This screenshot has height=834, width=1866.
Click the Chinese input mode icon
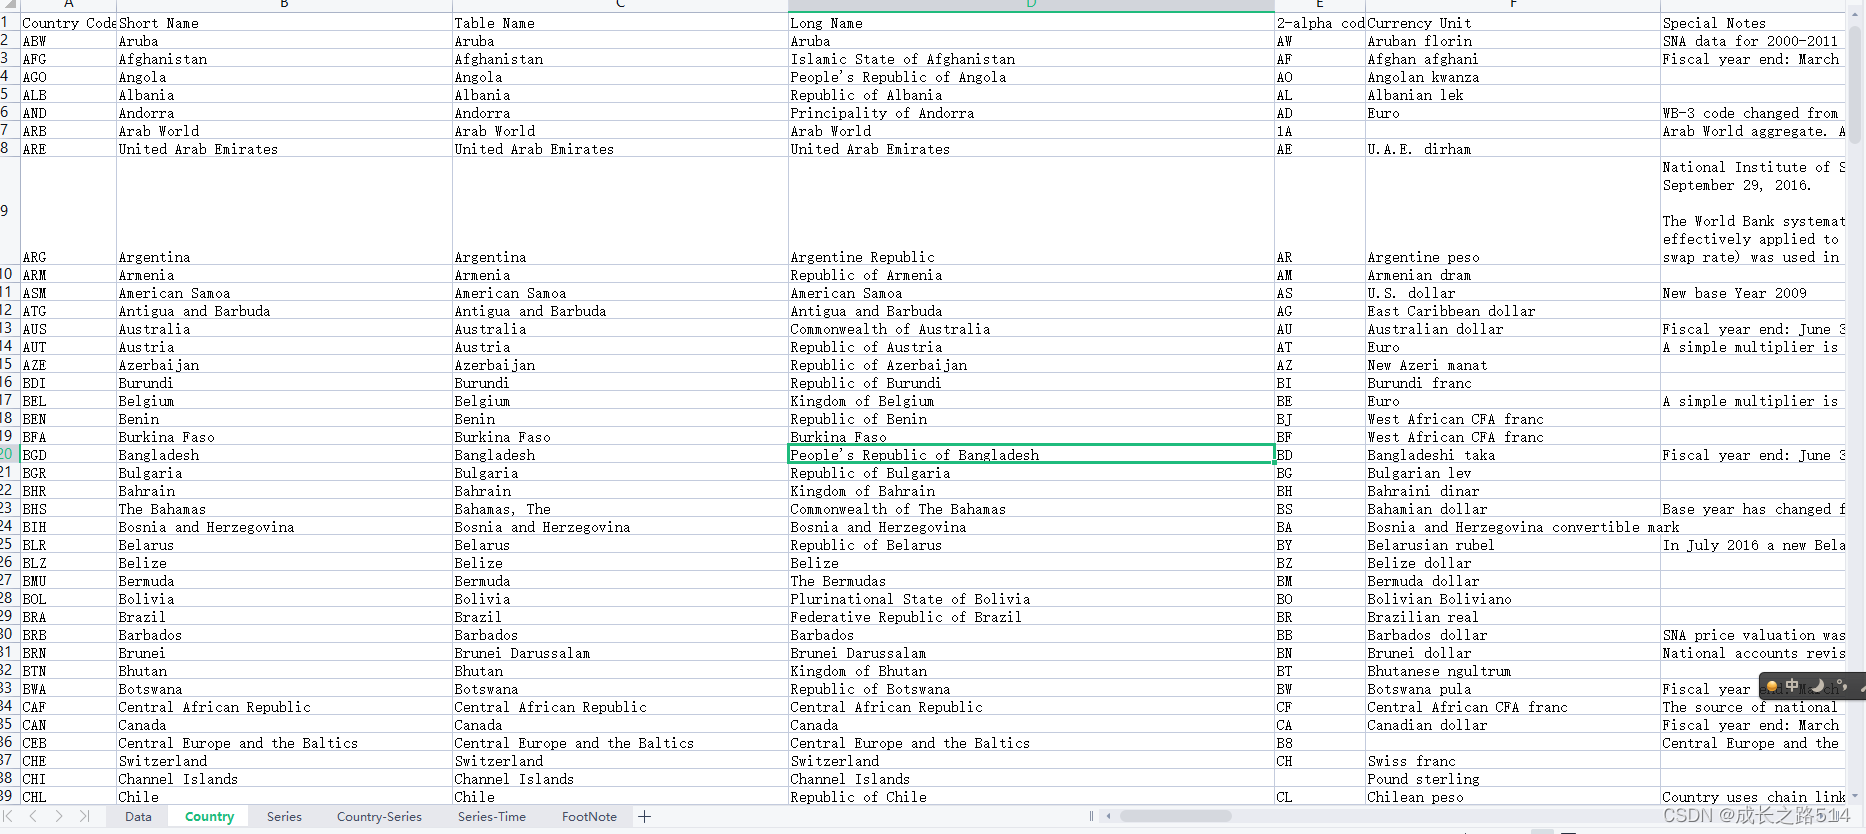(x=1792, y=685)
